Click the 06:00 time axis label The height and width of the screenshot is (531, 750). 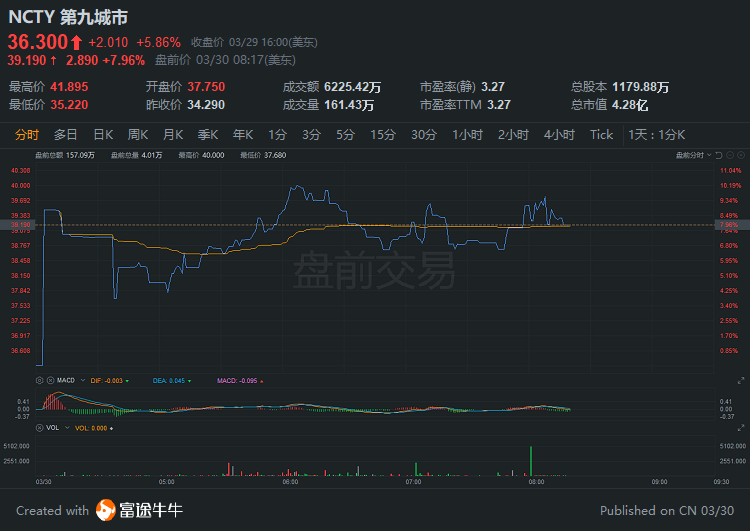pos(290,482)
